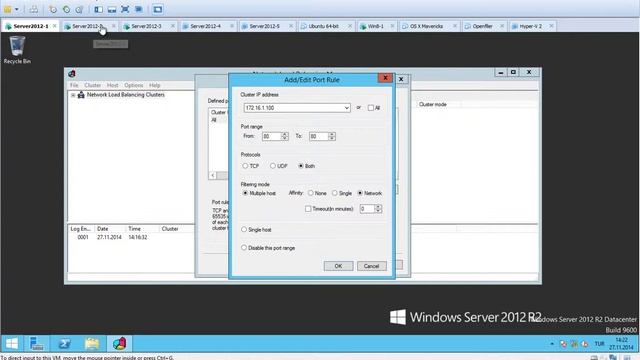The image size is (640, 360).
Task: Click the network tray icon
Action: (574, 344)
